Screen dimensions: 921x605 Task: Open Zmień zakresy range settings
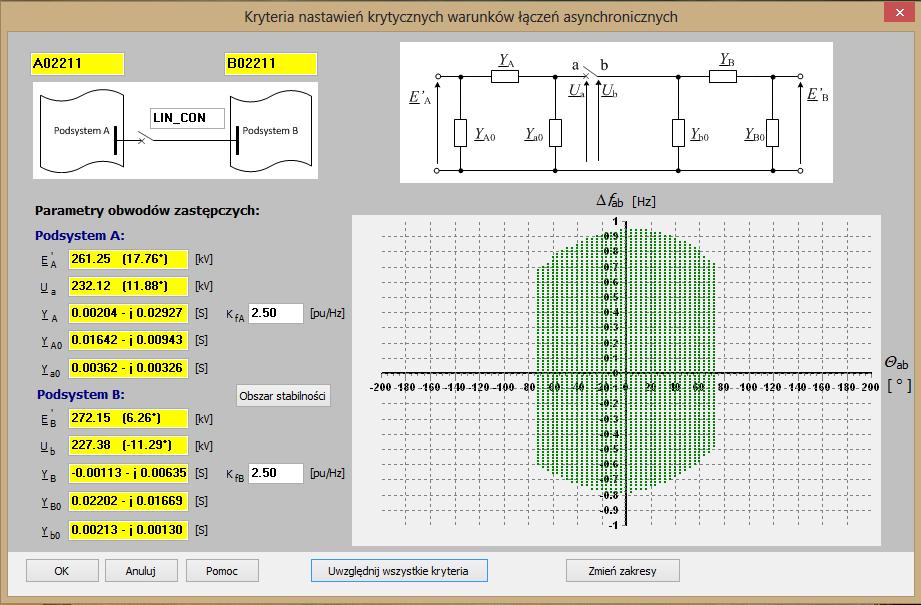tap(623, 570)
